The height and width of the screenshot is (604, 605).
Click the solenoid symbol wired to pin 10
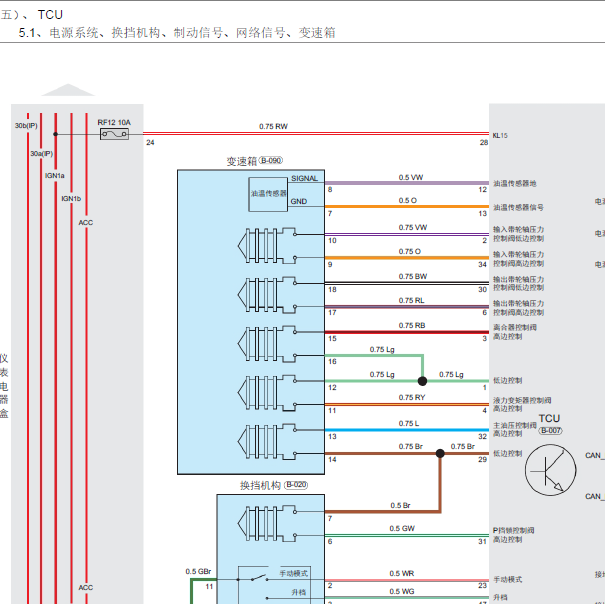[267, 246]
